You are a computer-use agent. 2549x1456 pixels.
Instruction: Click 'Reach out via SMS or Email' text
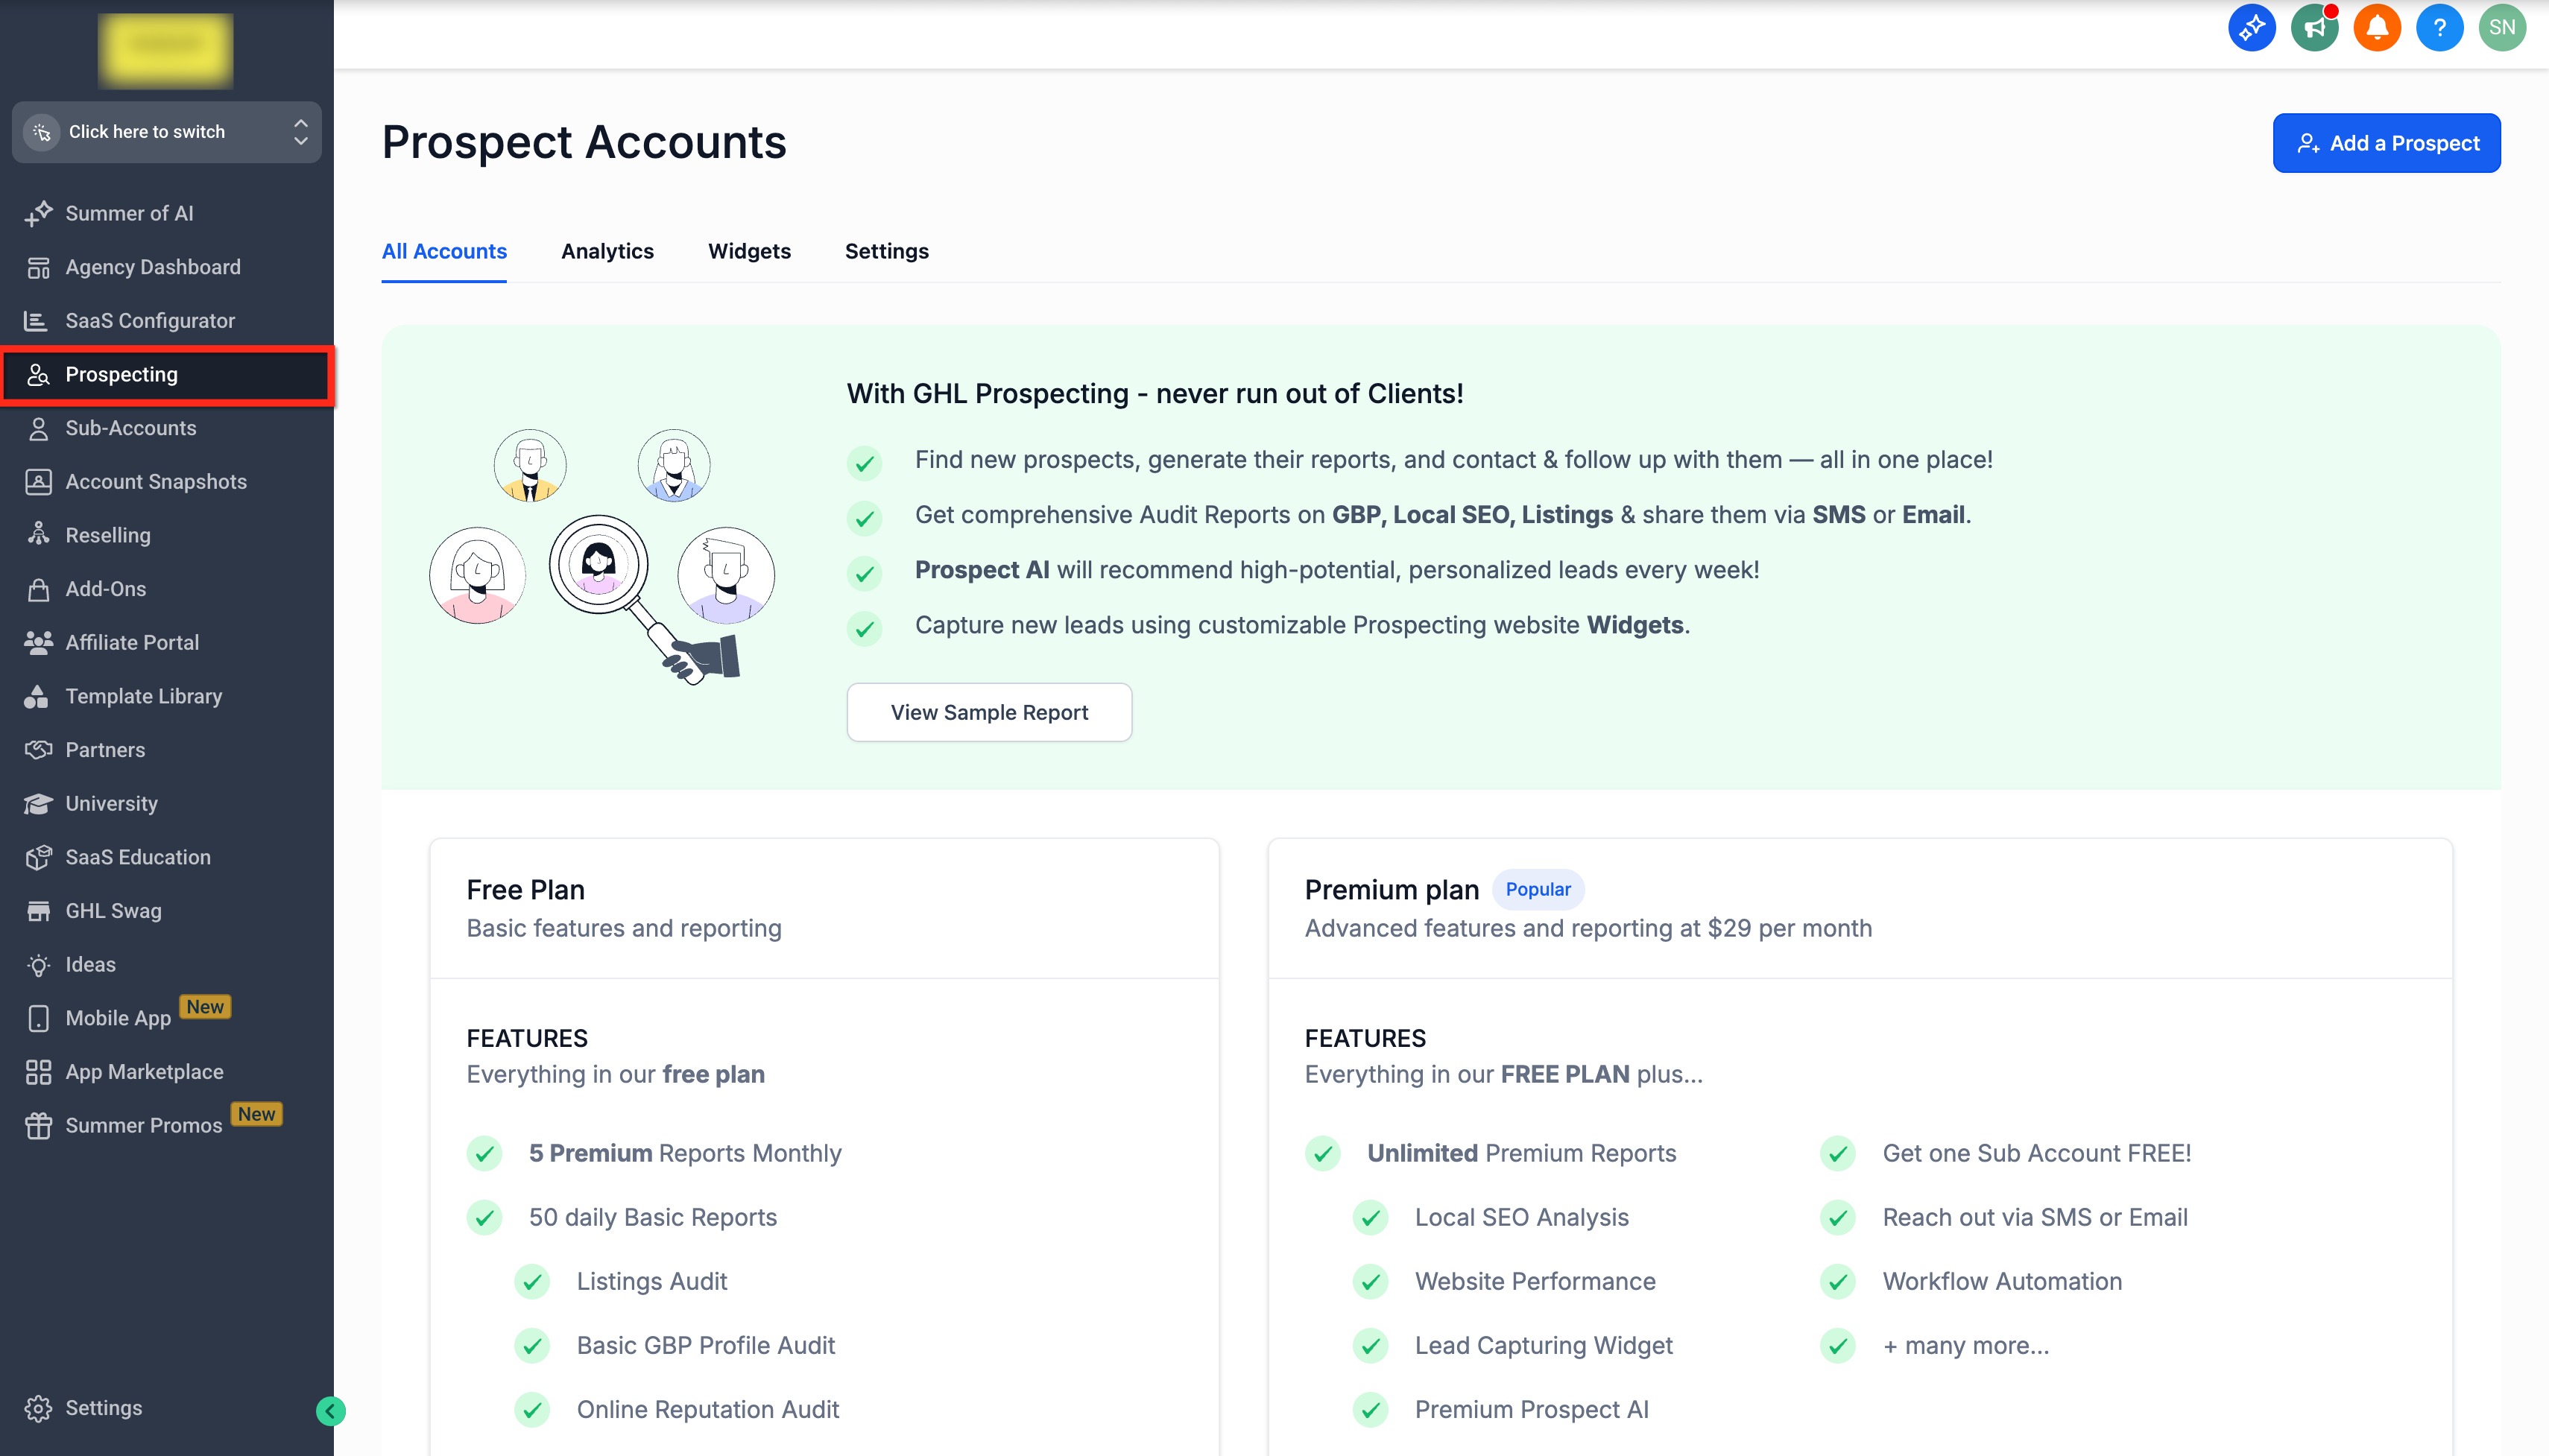pos(2035,1217)
